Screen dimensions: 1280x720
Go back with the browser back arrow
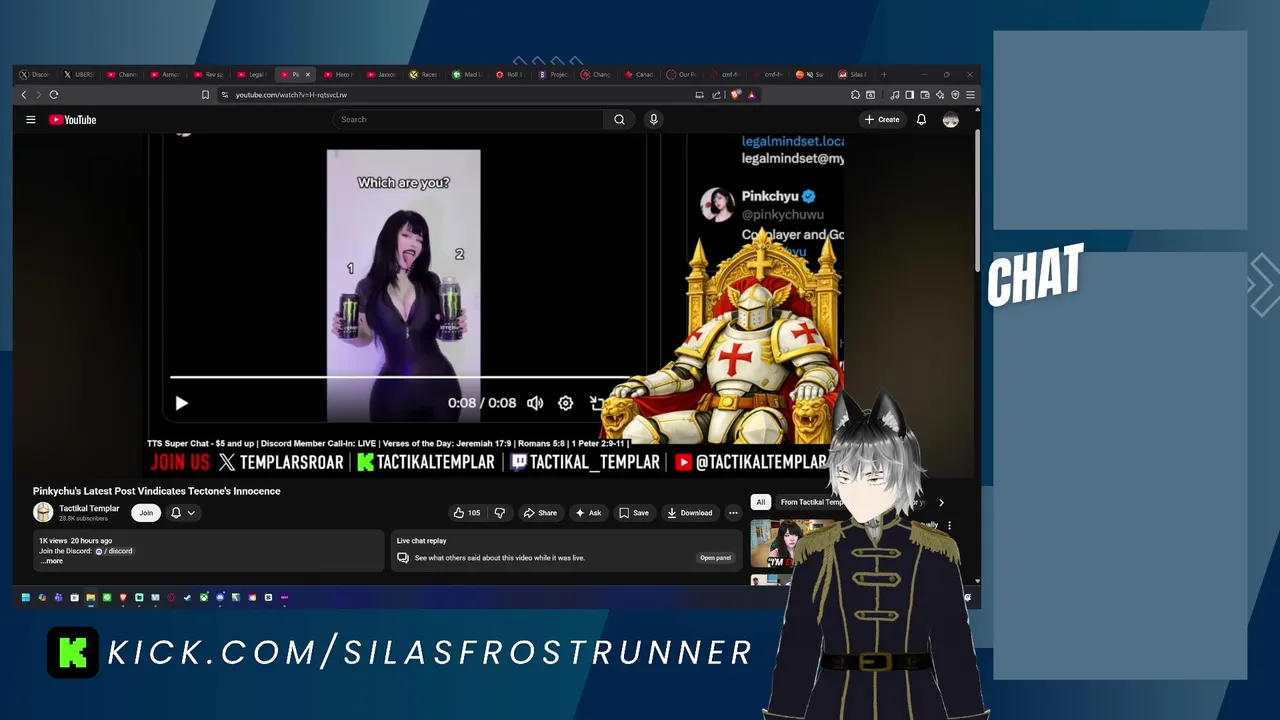[x=24, y=95]
